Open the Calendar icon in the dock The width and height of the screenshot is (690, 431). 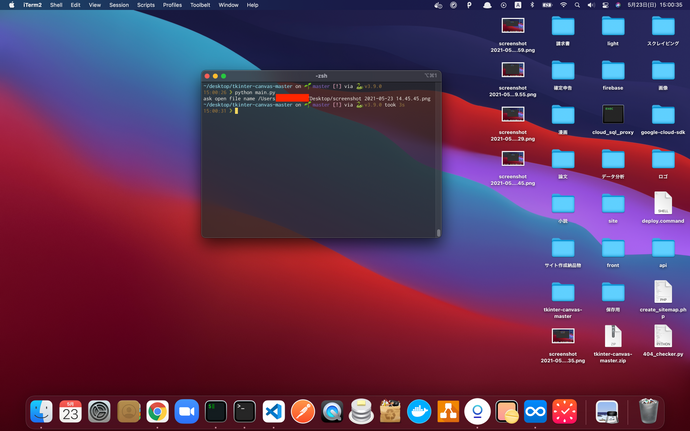click(x=70, y=411)
